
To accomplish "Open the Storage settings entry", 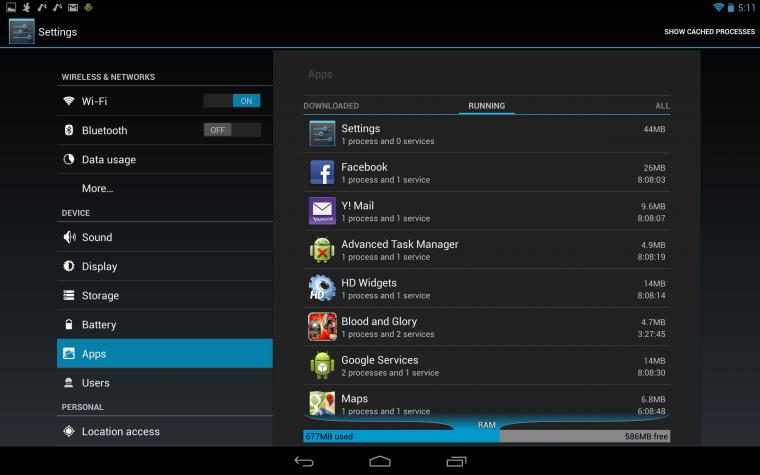I will pos(165,295).
